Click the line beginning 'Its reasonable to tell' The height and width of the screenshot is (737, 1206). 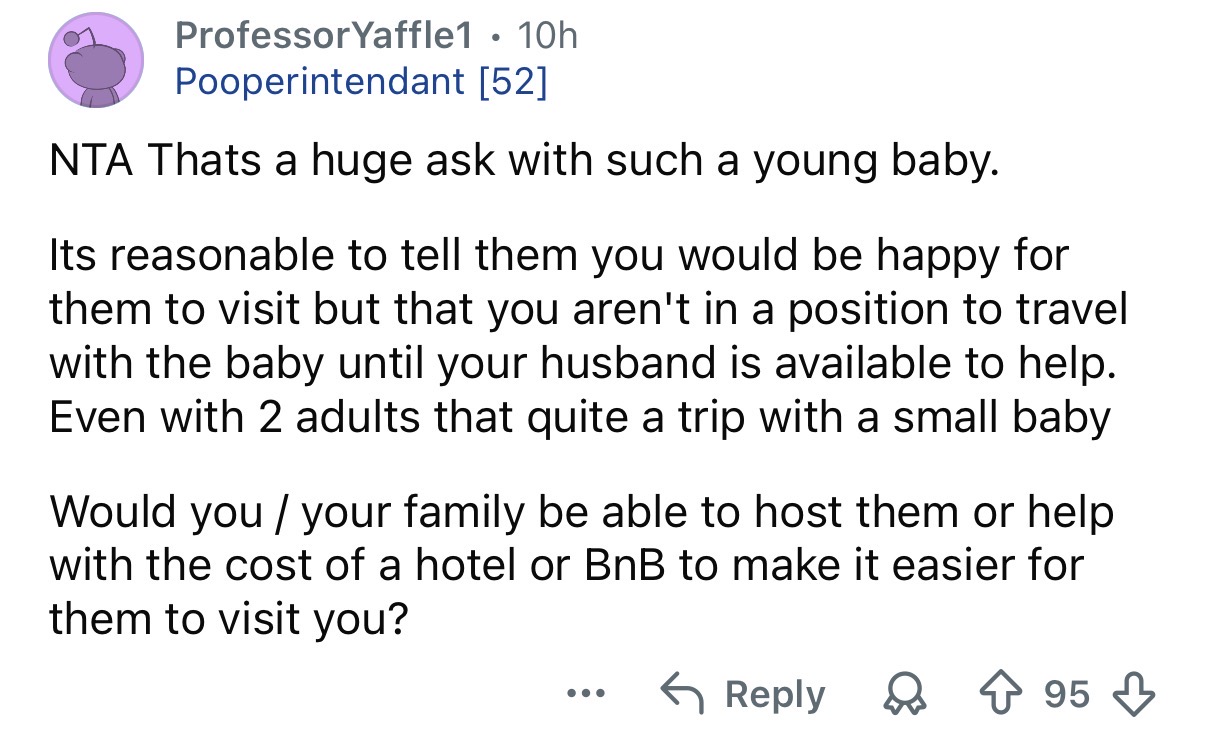tap(558, 257)
